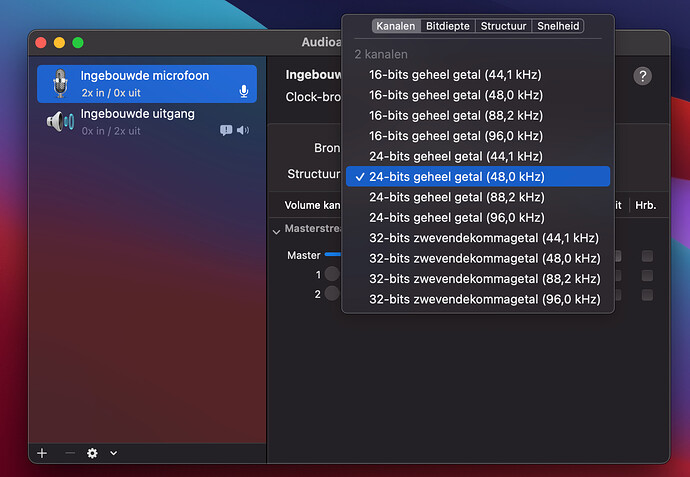Choose 16-bits geheel getal (88,2 kHz)
The height and width of the screenshot is (477, 690).
pos(478,115)
